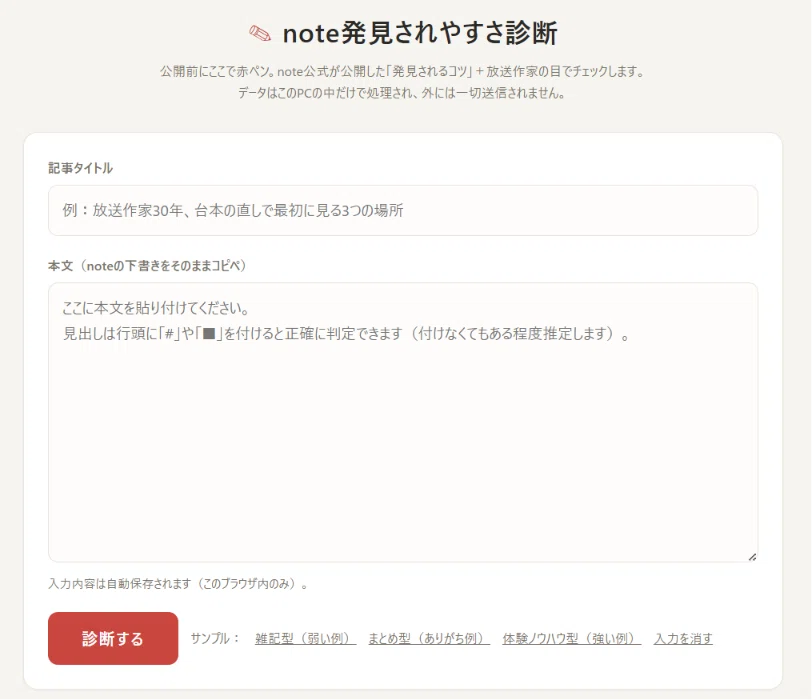This screenshot has height=700, width=812.
Task: Click the 入力内容は自動保存されます note
Action: pos(178,584)
